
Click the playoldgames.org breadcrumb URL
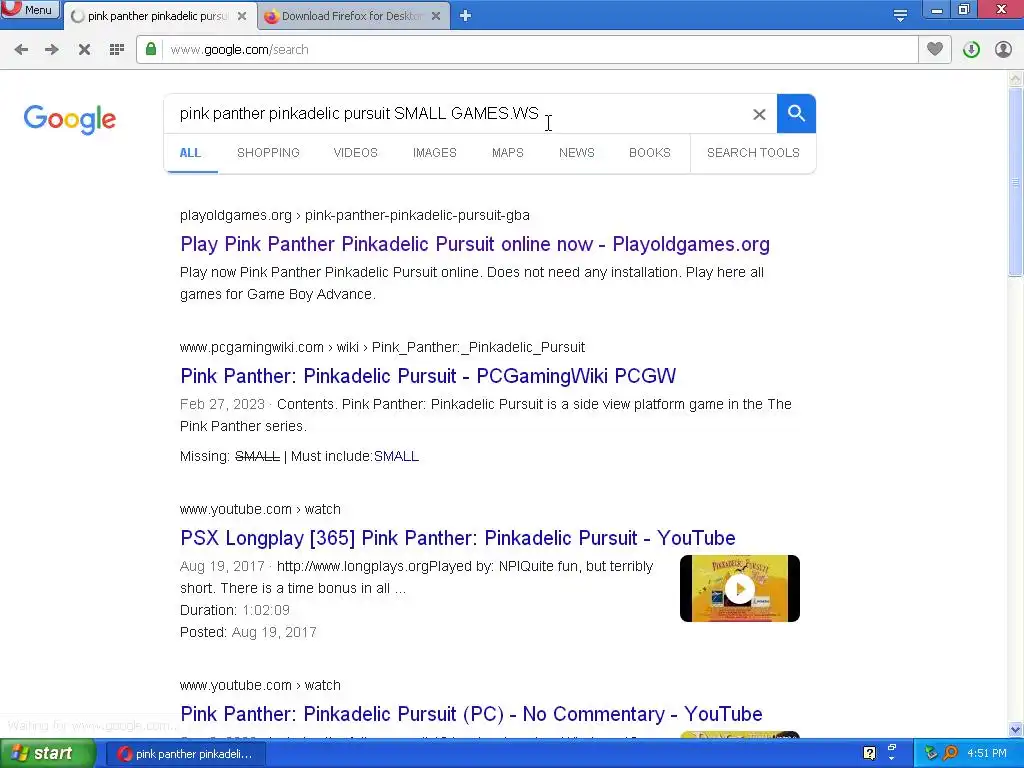pos(355,216)
